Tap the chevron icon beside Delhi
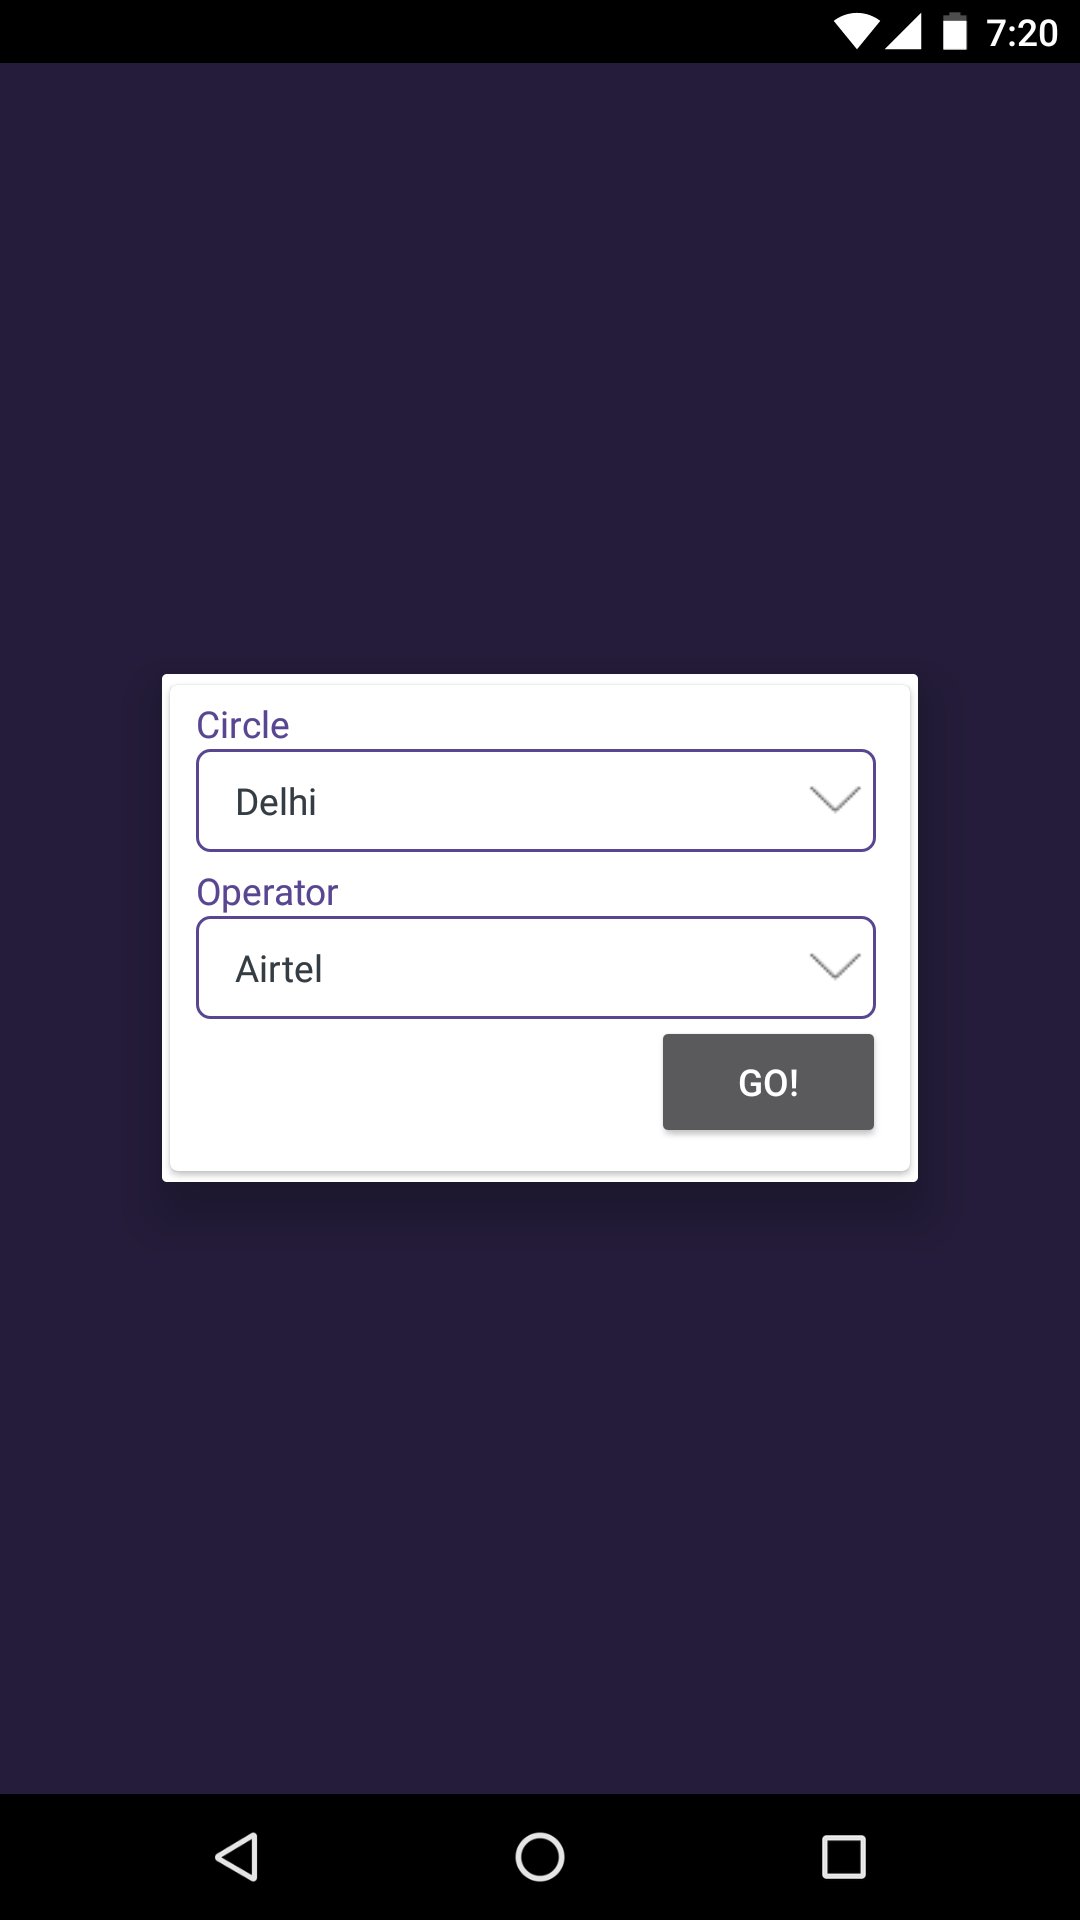1080x1920 pixels. point(835,799)
